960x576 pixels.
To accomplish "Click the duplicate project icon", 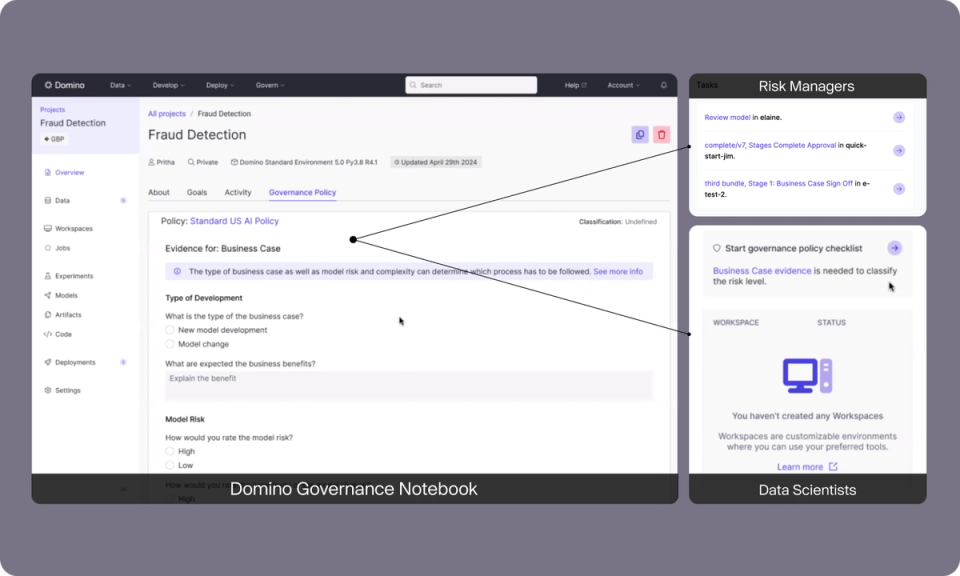I will tap(640, 134).
